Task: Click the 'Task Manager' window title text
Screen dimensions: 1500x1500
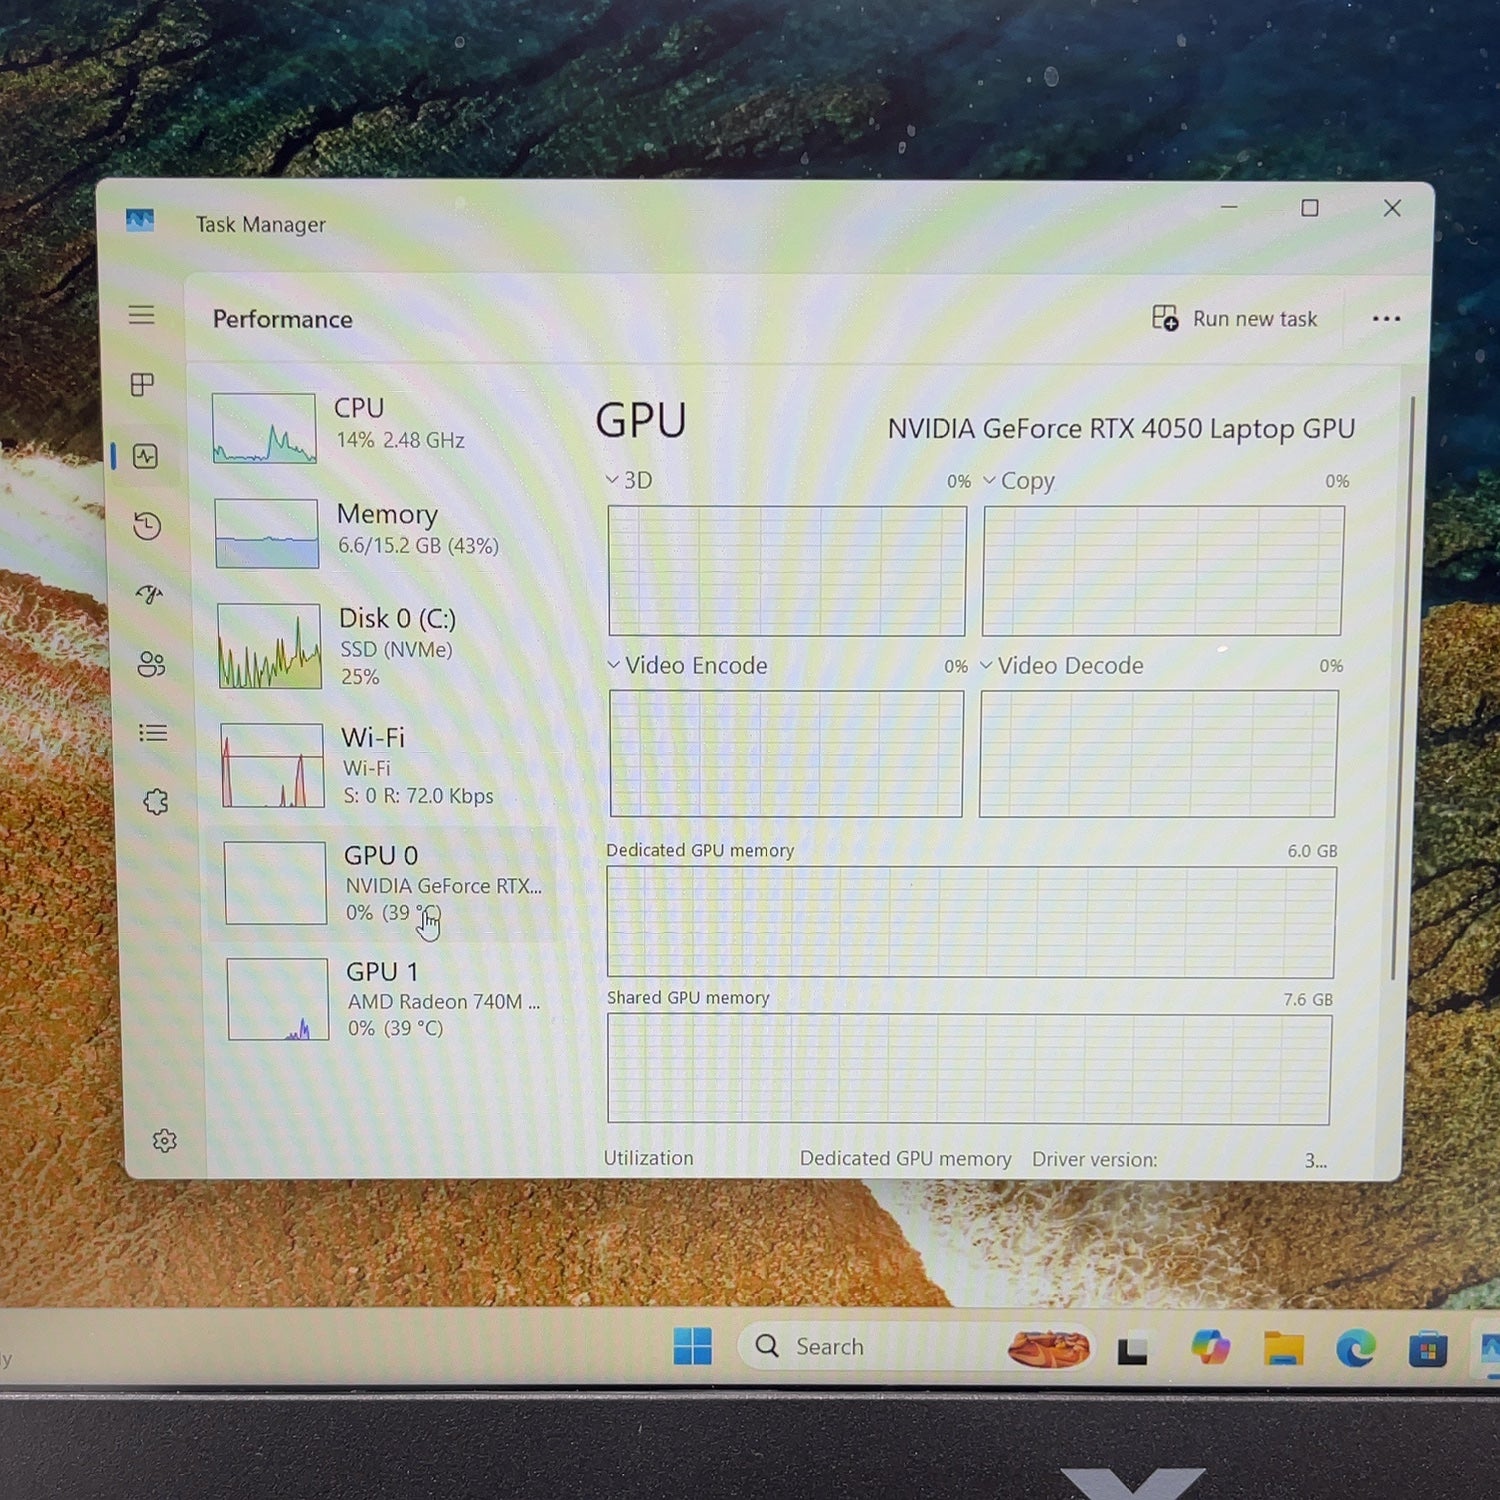Action: pyautogui.click(x=261, y=225)
